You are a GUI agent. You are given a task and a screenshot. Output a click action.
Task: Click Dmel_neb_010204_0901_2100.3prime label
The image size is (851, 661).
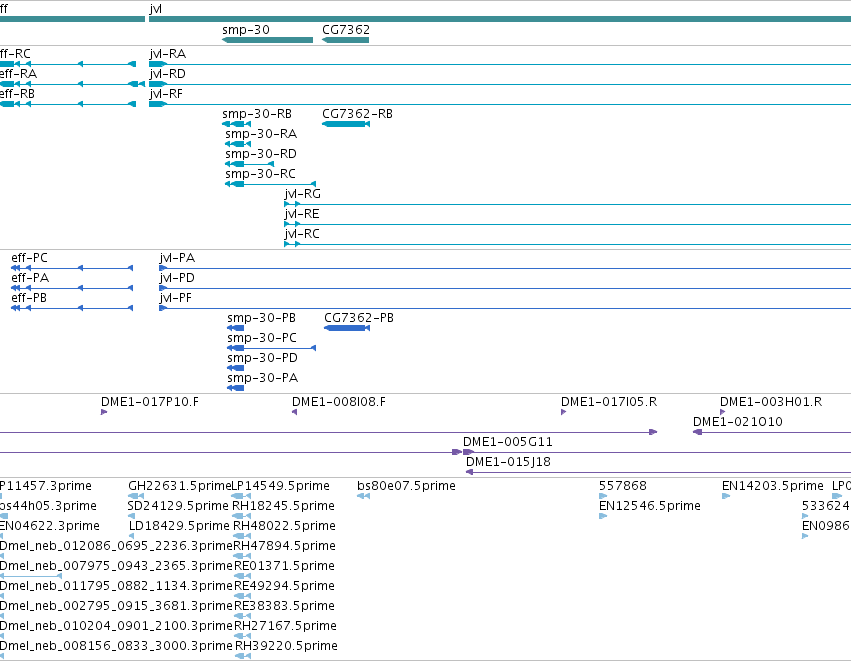point(116,626)
